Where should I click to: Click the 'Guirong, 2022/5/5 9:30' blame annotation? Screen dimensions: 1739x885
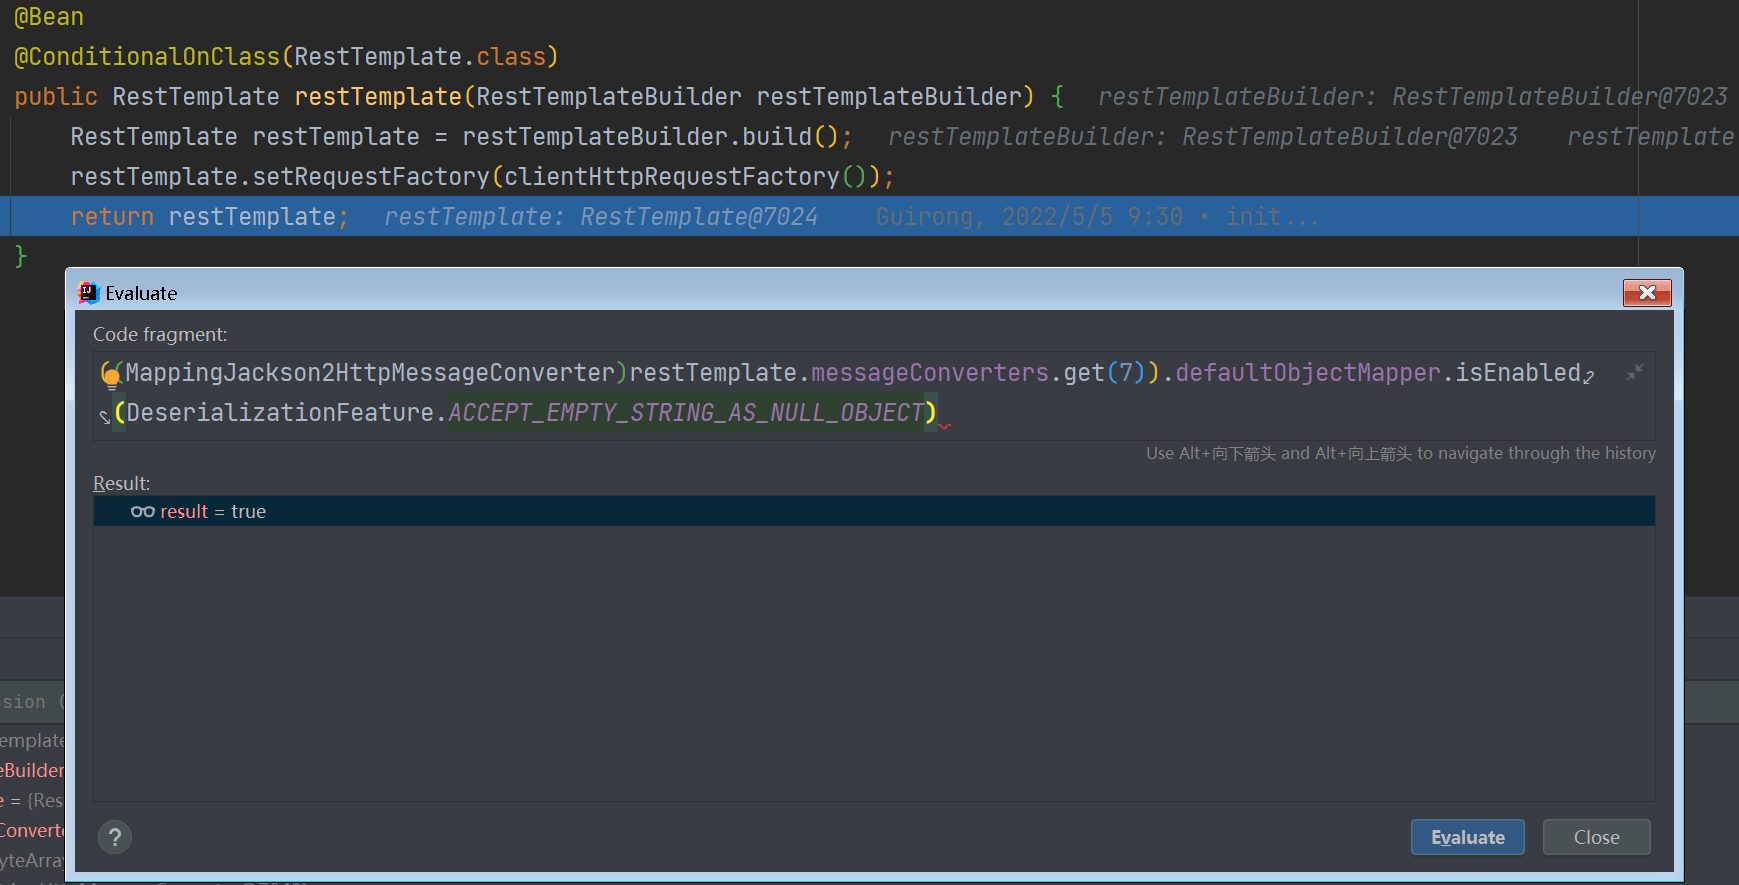[x=1029, y=216]
